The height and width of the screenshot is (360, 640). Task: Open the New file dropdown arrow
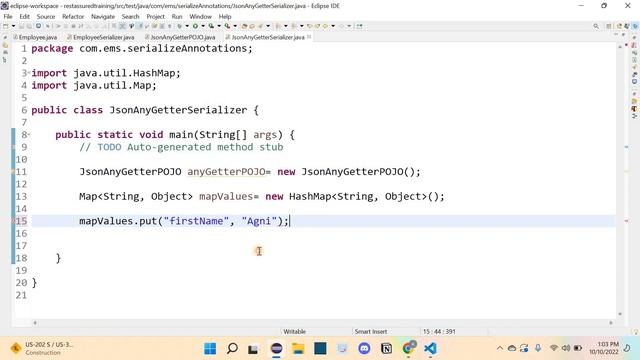(x=13, y=26)
